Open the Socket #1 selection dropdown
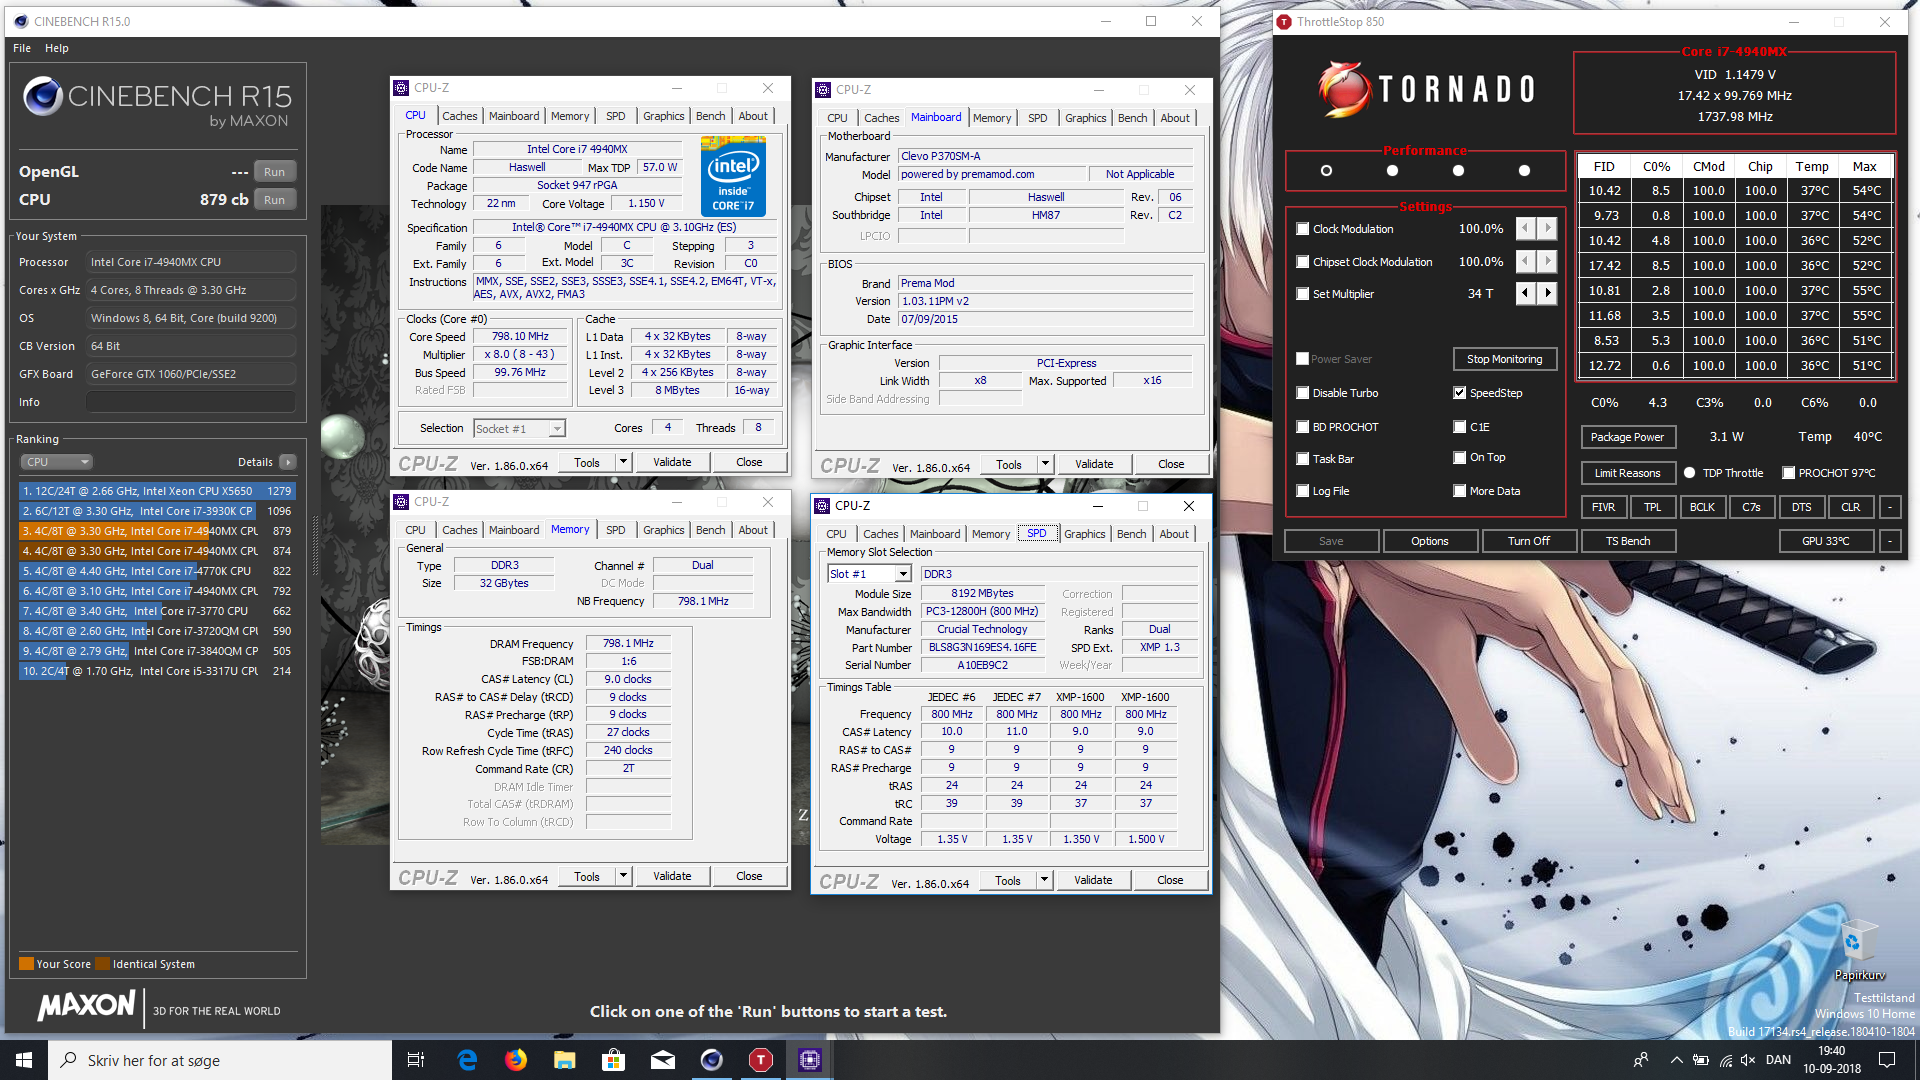 pos(557,429)
